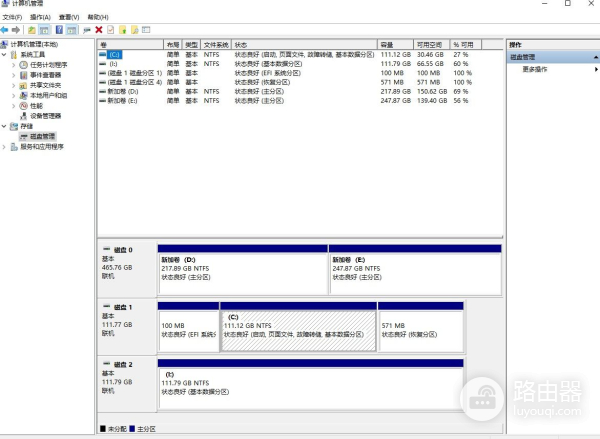Sort by the 容量 column header
Viewport: 600px width, 439px height.
(387, 45)
